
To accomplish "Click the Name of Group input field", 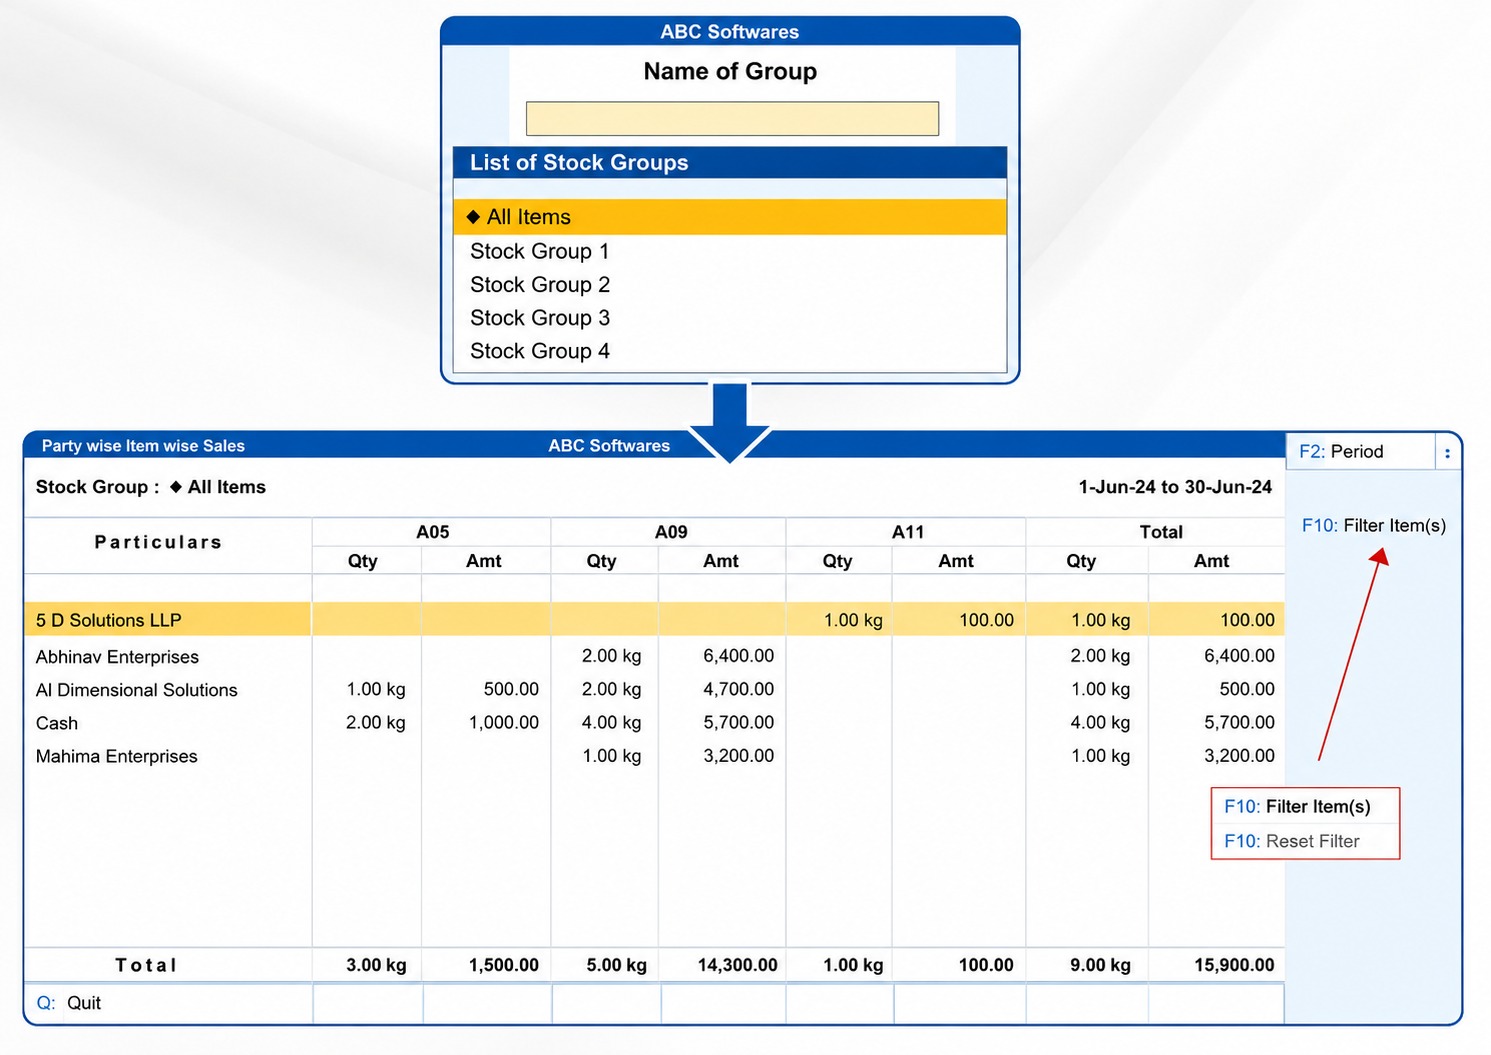I will 732,118.
